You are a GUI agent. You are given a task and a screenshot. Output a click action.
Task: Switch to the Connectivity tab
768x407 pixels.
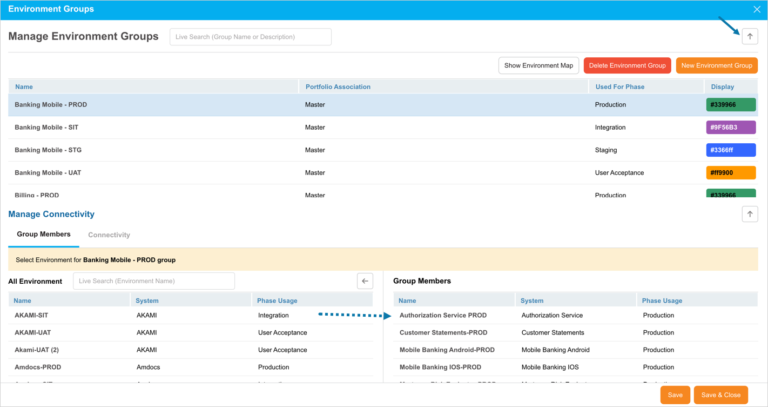[109, 235]
